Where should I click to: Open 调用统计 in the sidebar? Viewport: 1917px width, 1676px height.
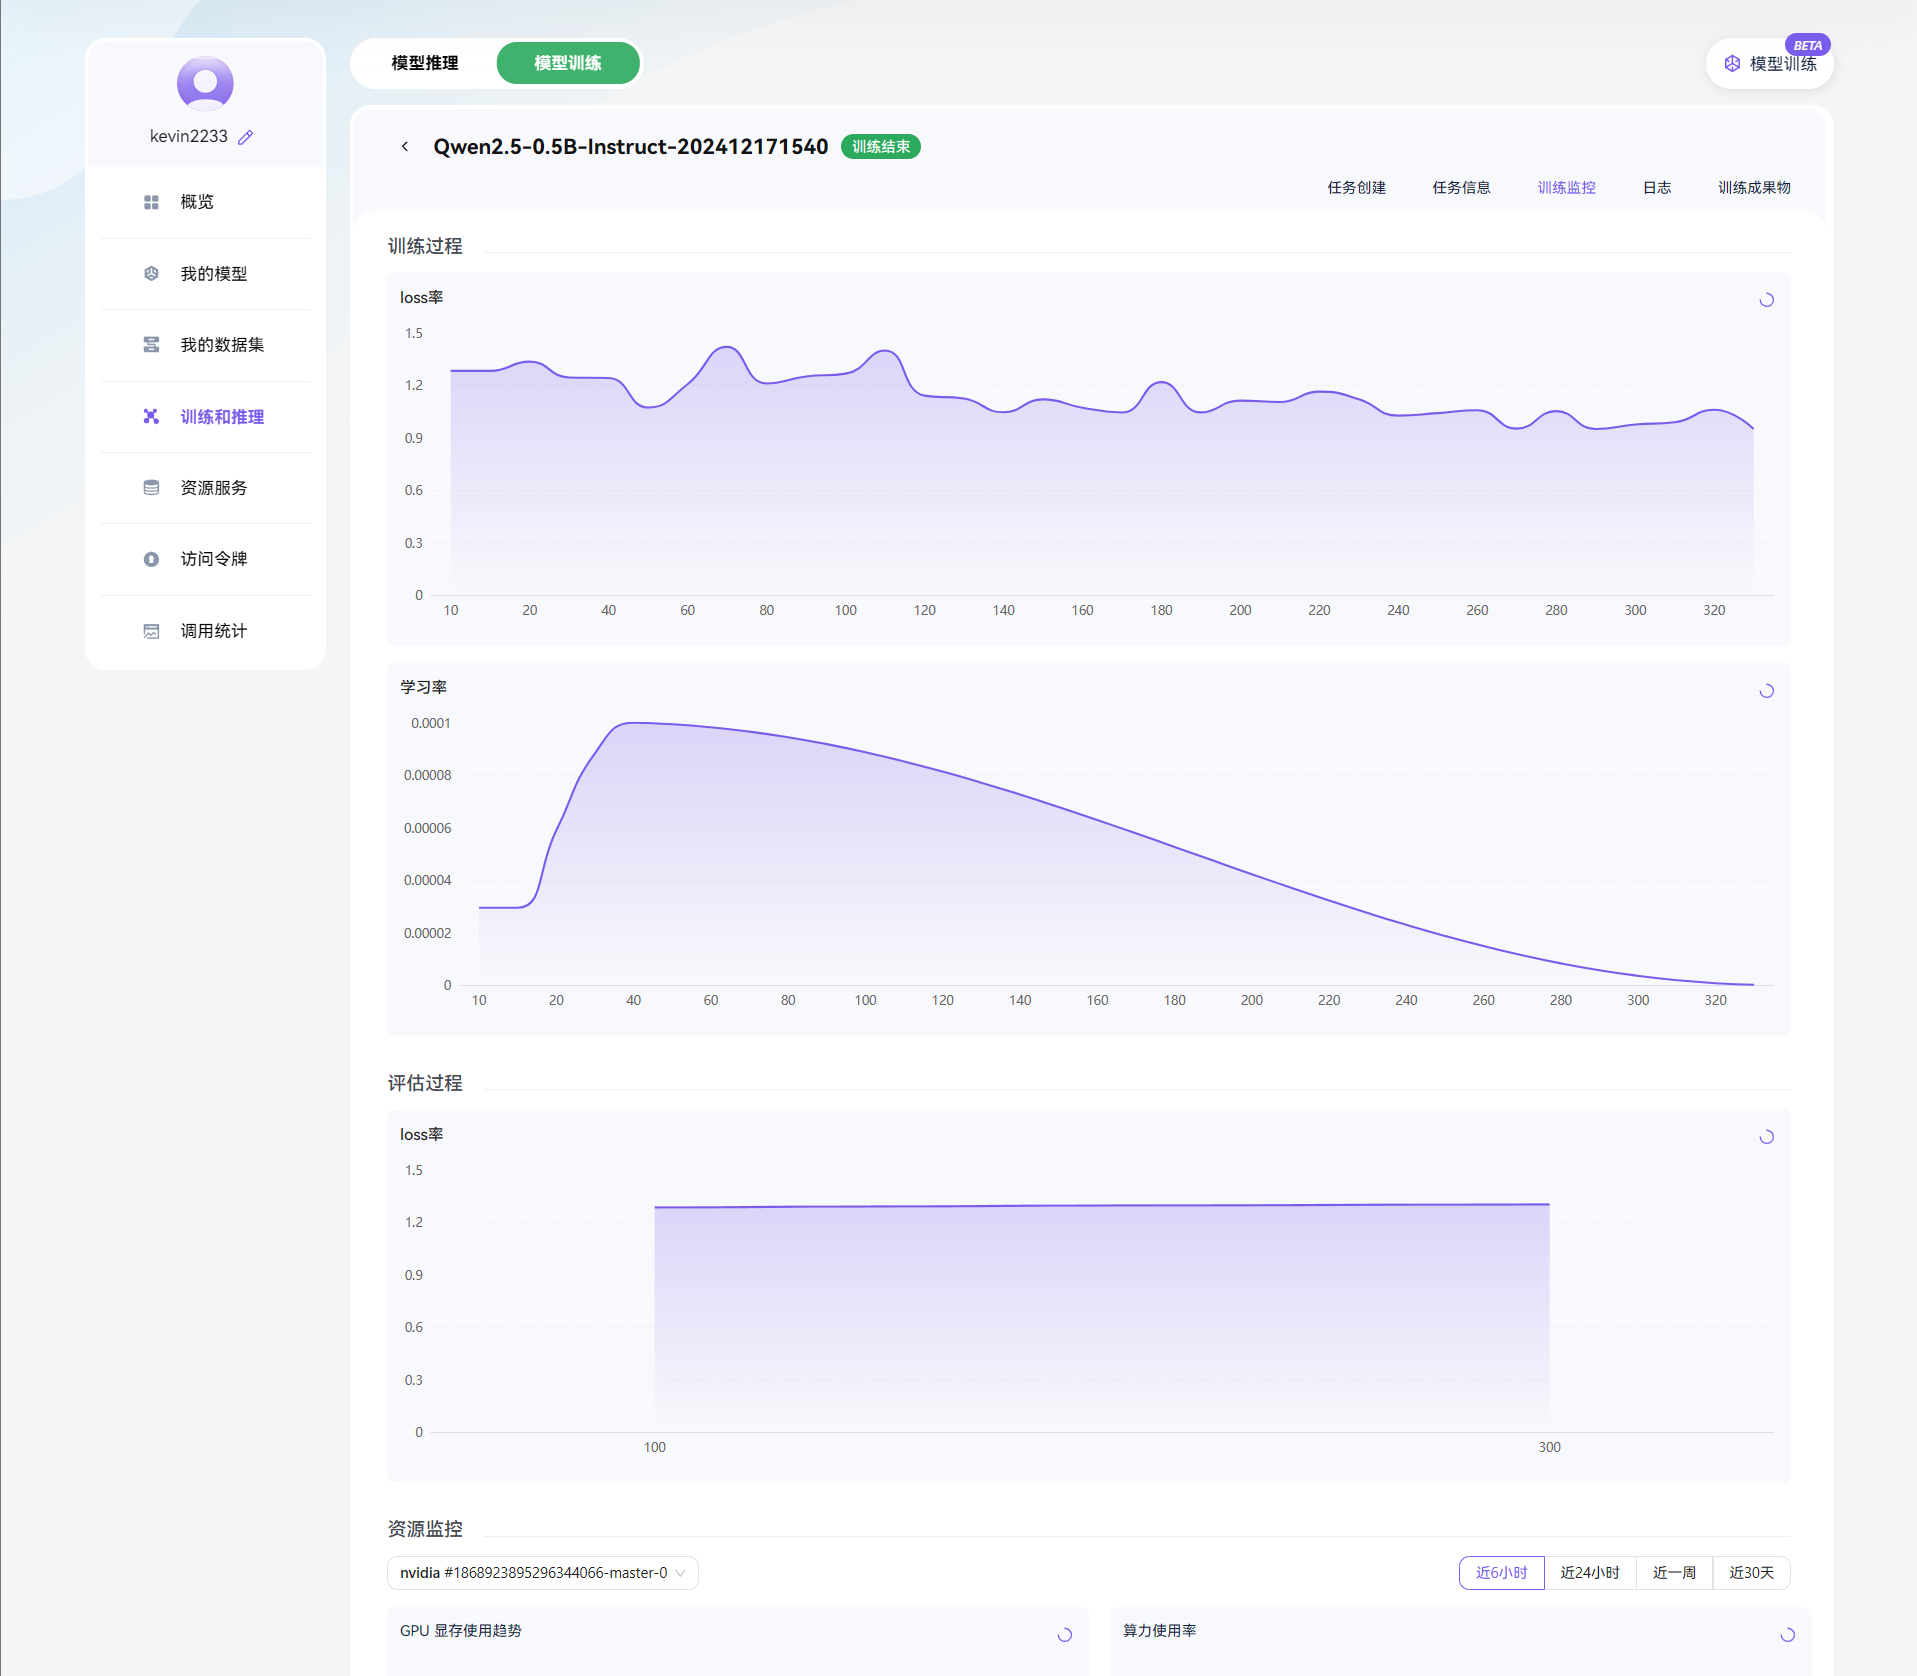(x=206, y=631)
